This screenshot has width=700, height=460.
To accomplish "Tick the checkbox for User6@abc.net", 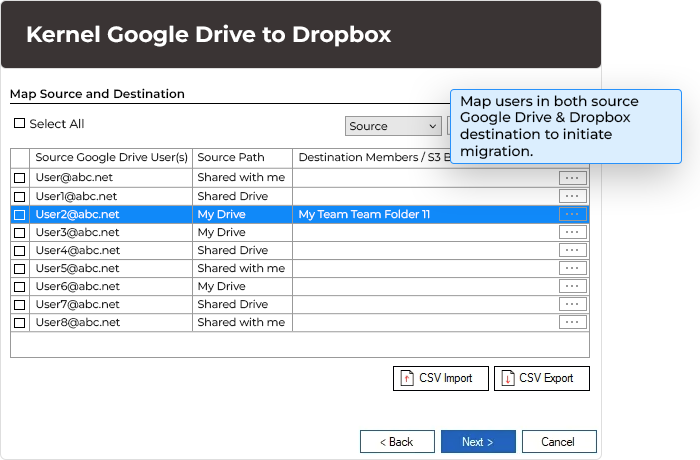I will tap(20, 287).
